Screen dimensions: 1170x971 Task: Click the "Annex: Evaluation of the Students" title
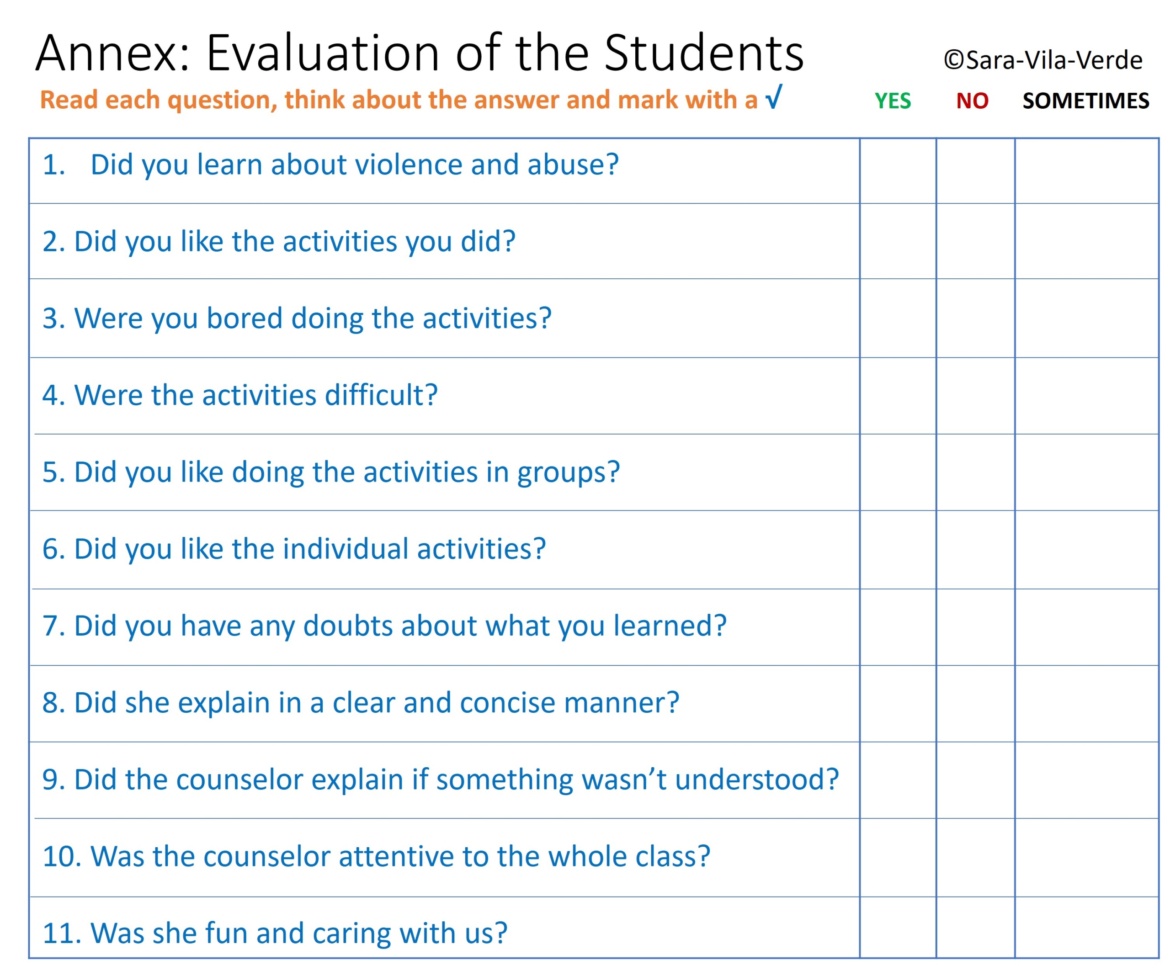419,53
